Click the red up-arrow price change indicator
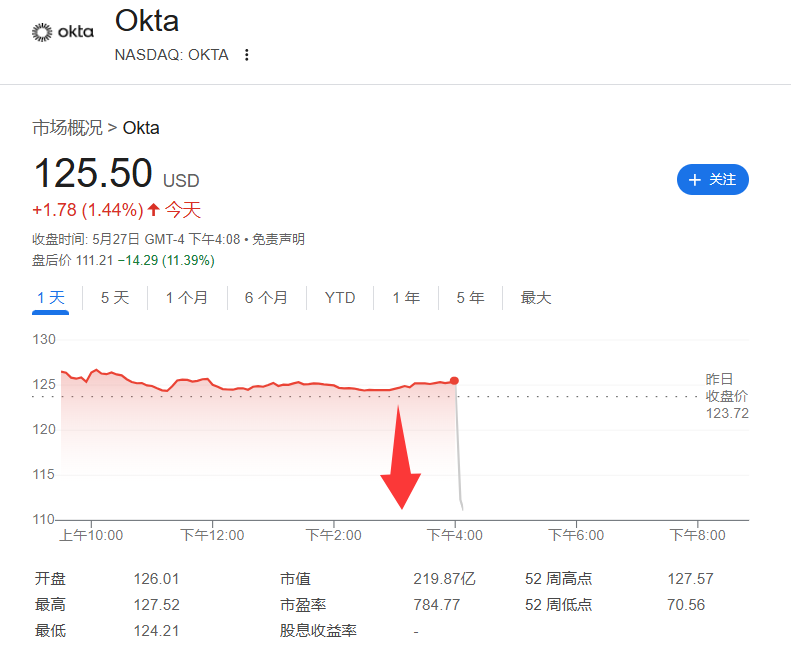The width and height of the screenshot is (791, 659). [x=154, y=209]
